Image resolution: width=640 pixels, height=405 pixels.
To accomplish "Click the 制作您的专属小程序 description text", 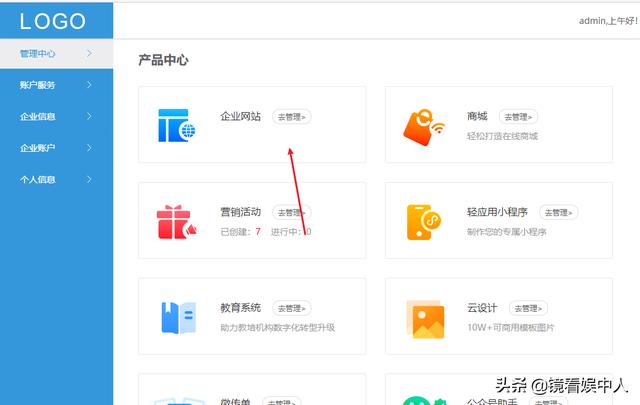I will pyautogui.click(x=507, y=232).
